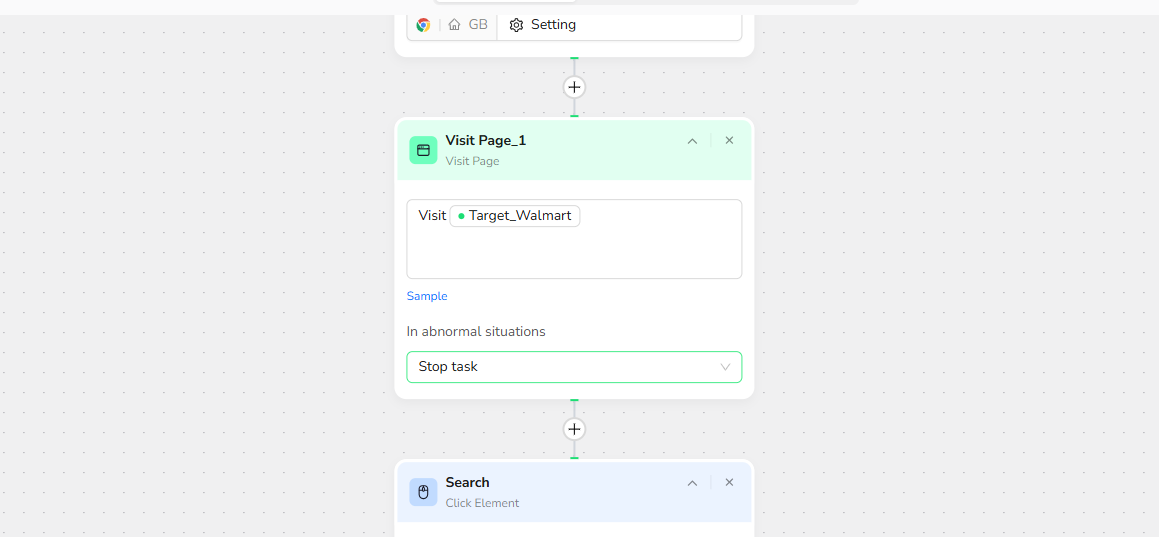Image resolution: width=1159 pixels, height=537 pixels.
Task: Collapse the Search node
Action: tap(692, 483)
